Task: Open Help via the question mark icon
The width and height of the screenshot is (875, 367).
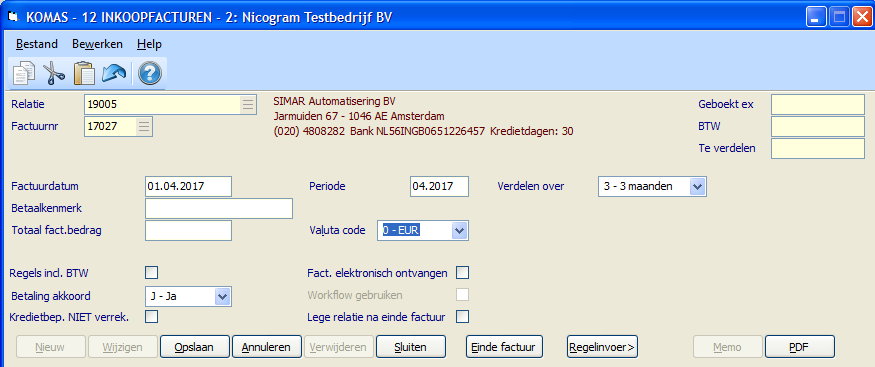Action: (150, 73)
